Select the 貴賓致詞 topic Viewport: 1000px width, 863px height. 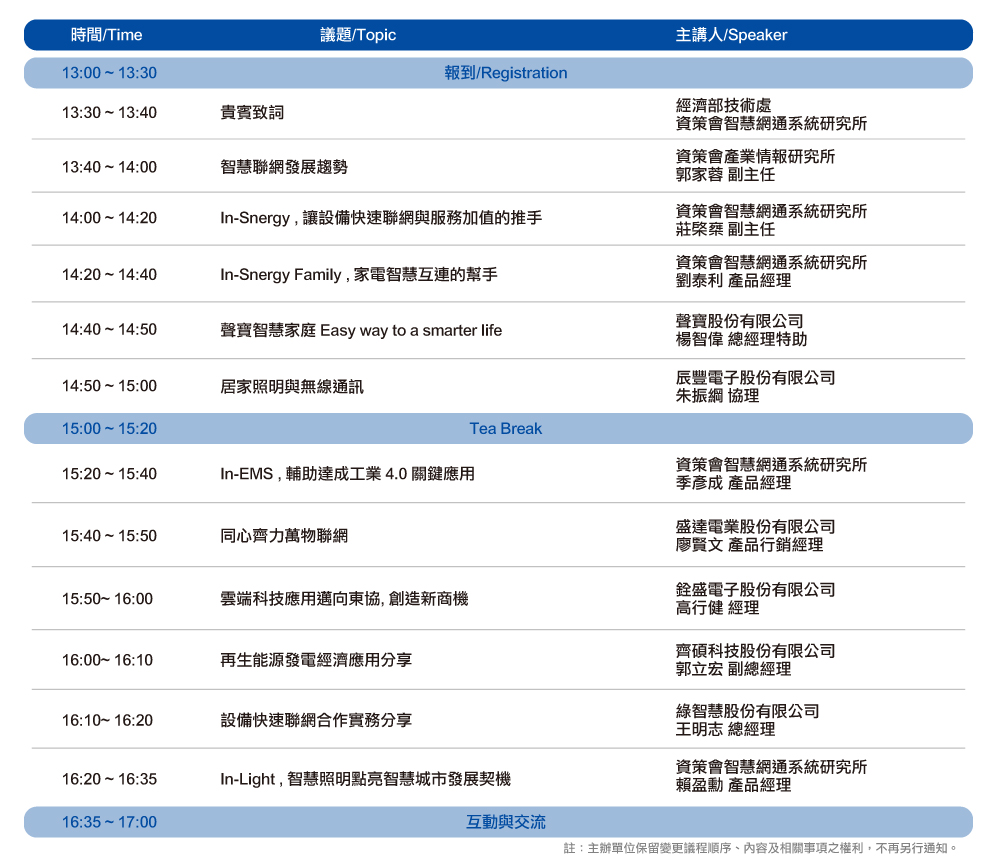[252, 113]
